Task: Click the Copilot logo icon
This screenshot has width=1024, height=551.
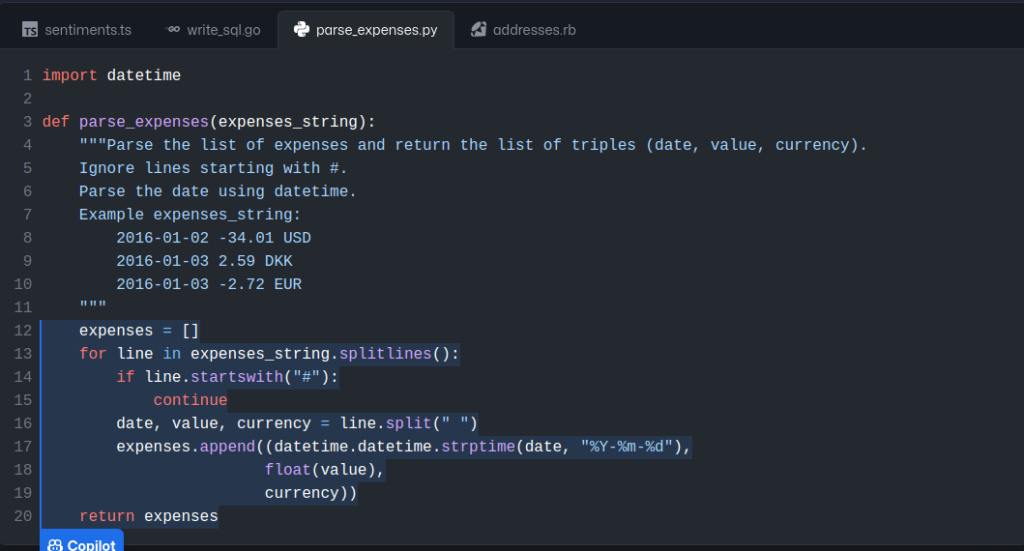Action: [55, 545]
